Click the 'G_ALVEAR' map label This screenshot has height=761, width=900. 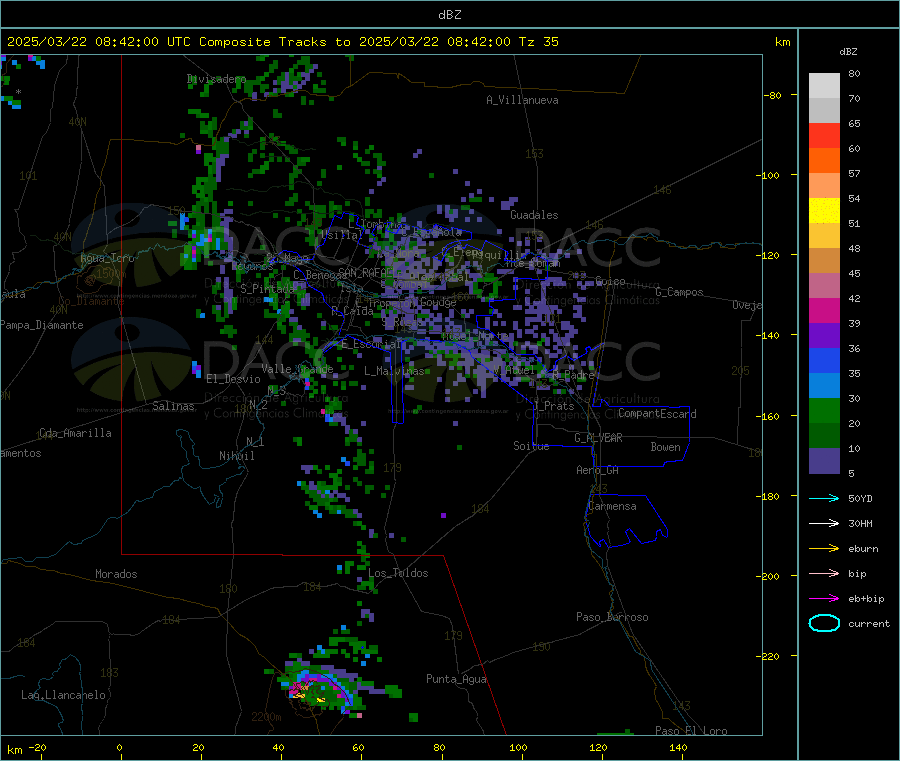click(x=598, y=438)
